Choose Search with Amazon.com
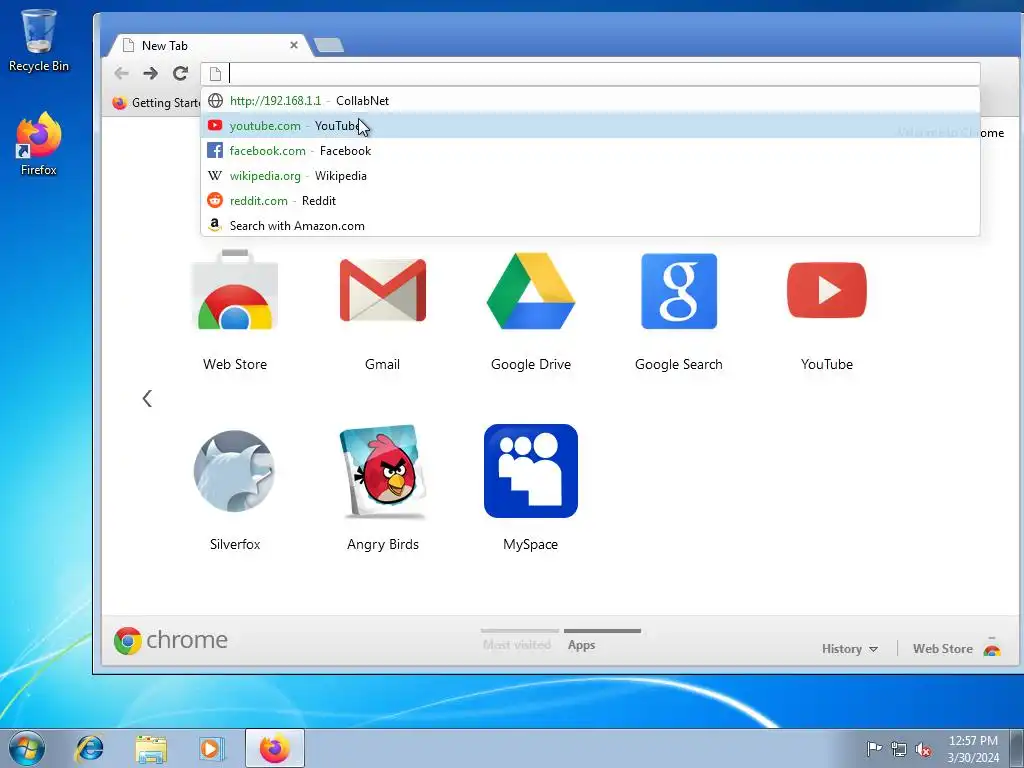Viewport: 1024px width, 768px height. coord(590,225)
